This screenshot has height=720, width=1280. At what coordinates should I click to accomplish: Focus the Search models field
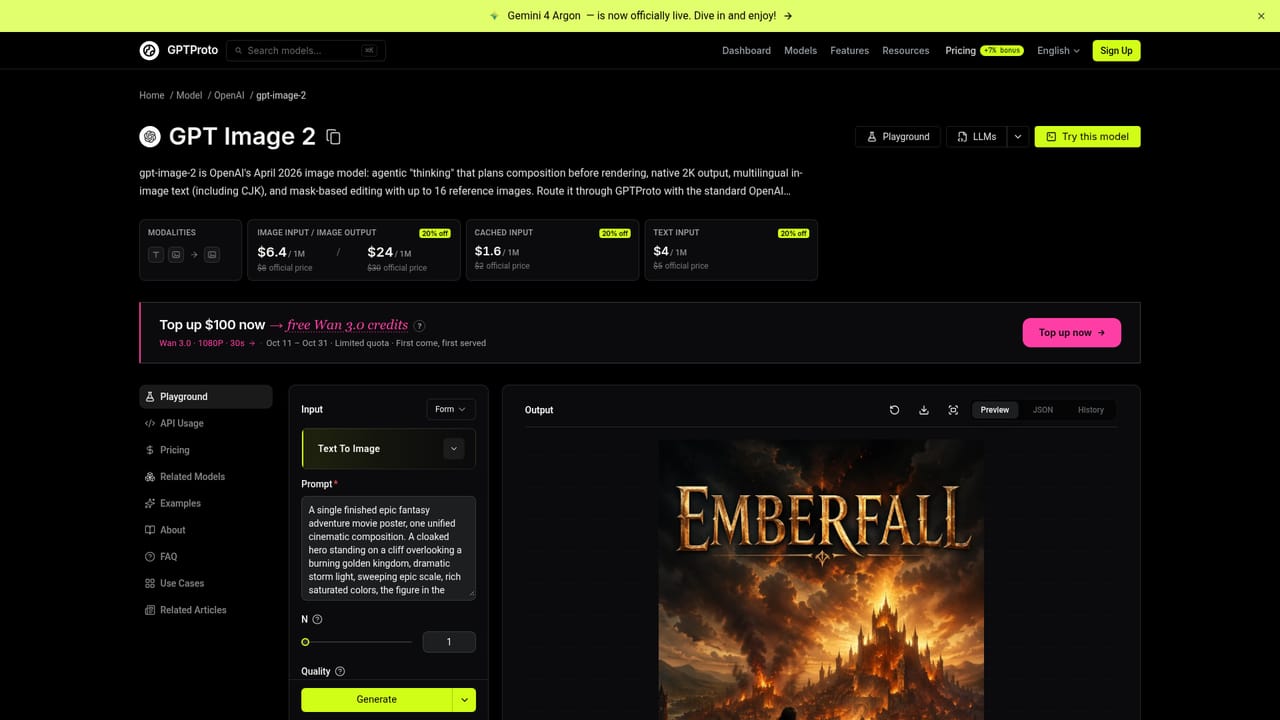point(306,51)
